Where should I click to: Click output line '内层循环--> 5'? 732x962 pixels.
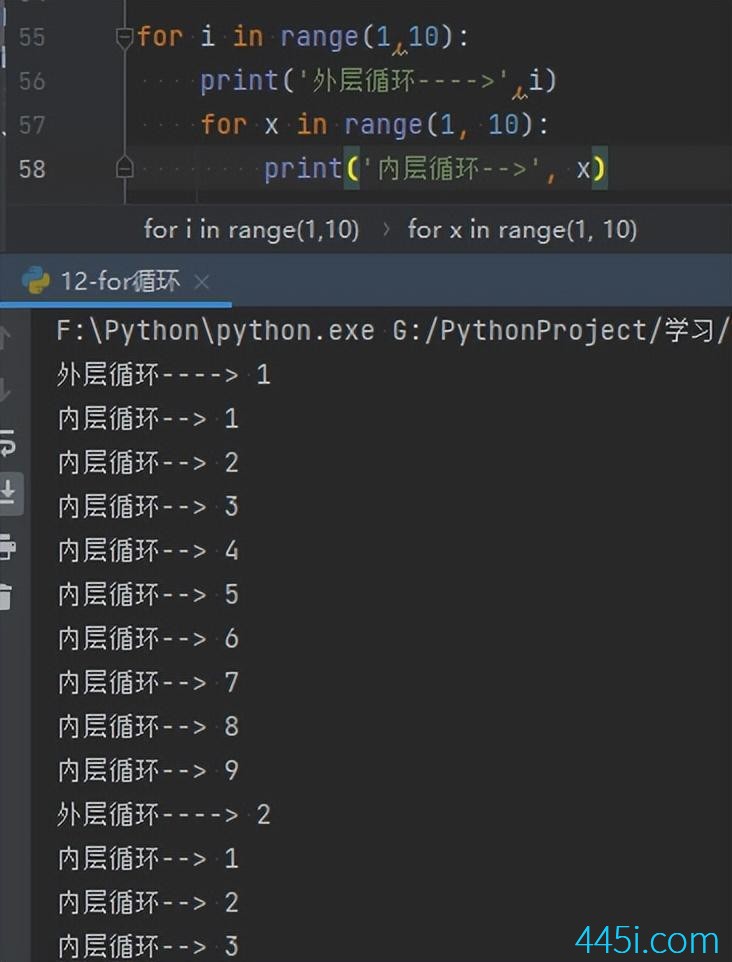148,595
